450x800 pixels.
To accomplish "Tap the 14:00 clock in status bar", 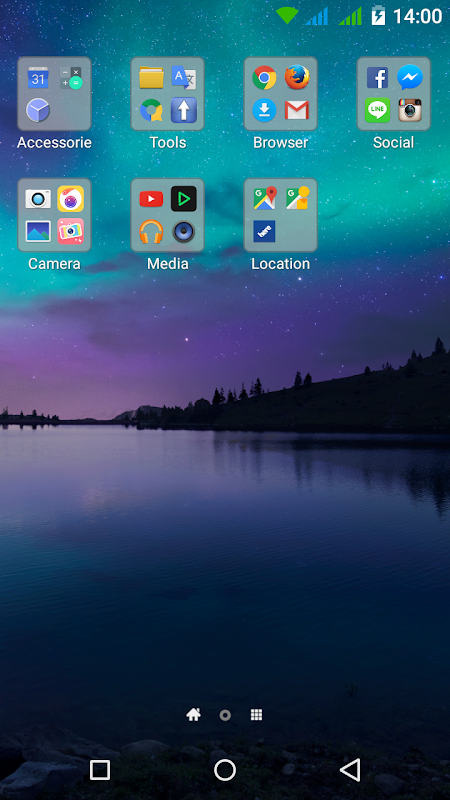I will point(417,16).
